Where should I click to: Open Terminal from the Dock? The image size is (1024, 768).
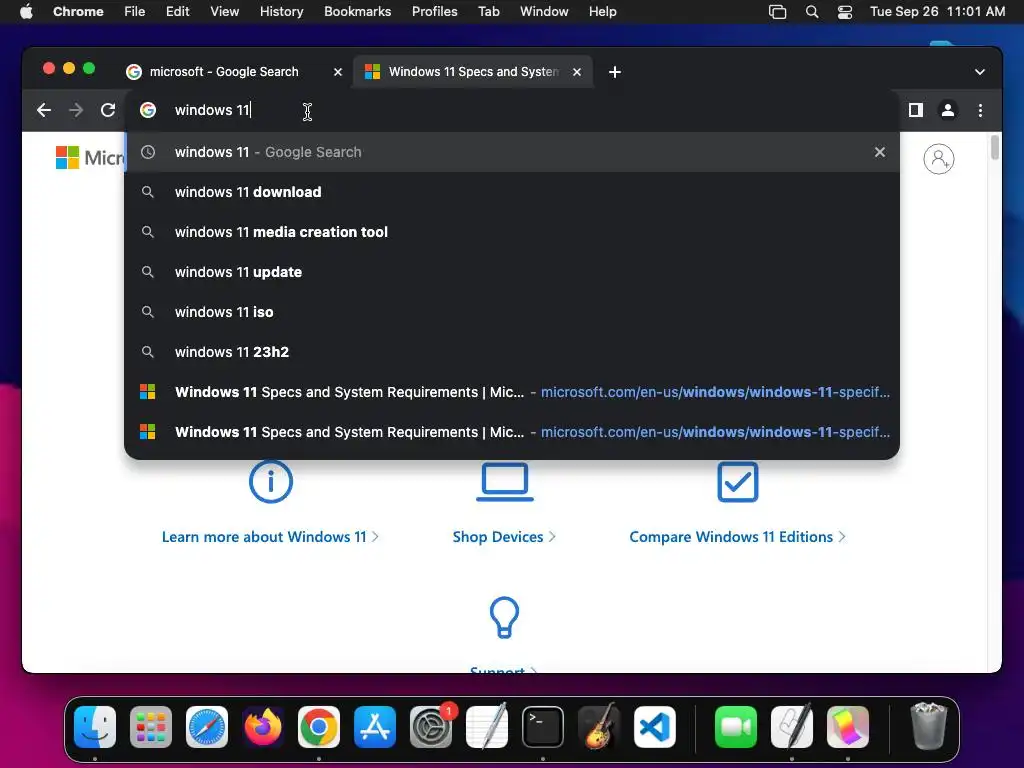[543, 727]
